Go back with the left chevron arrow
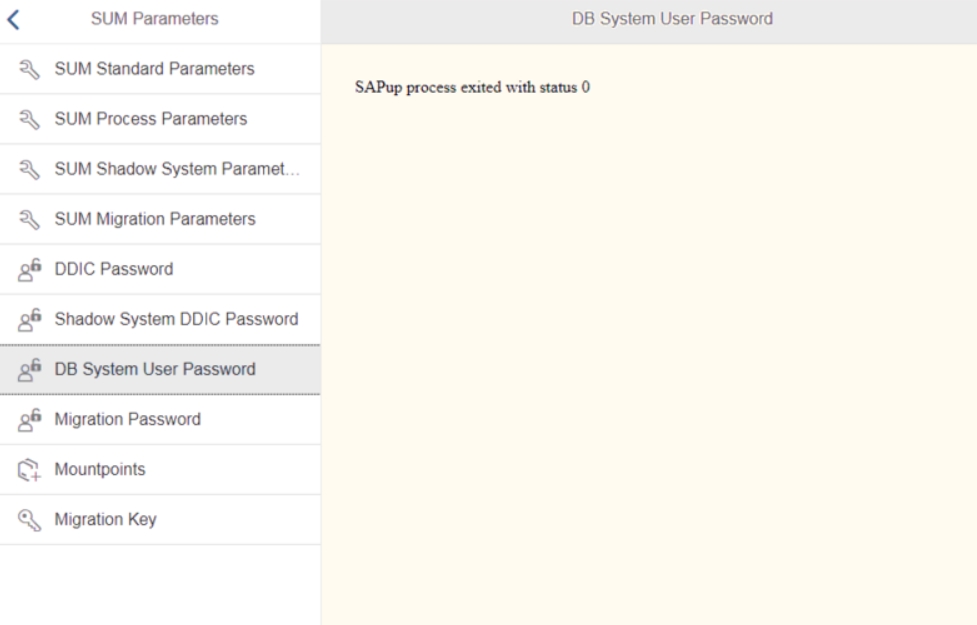The image size is (977, 625). click(14, 19)
